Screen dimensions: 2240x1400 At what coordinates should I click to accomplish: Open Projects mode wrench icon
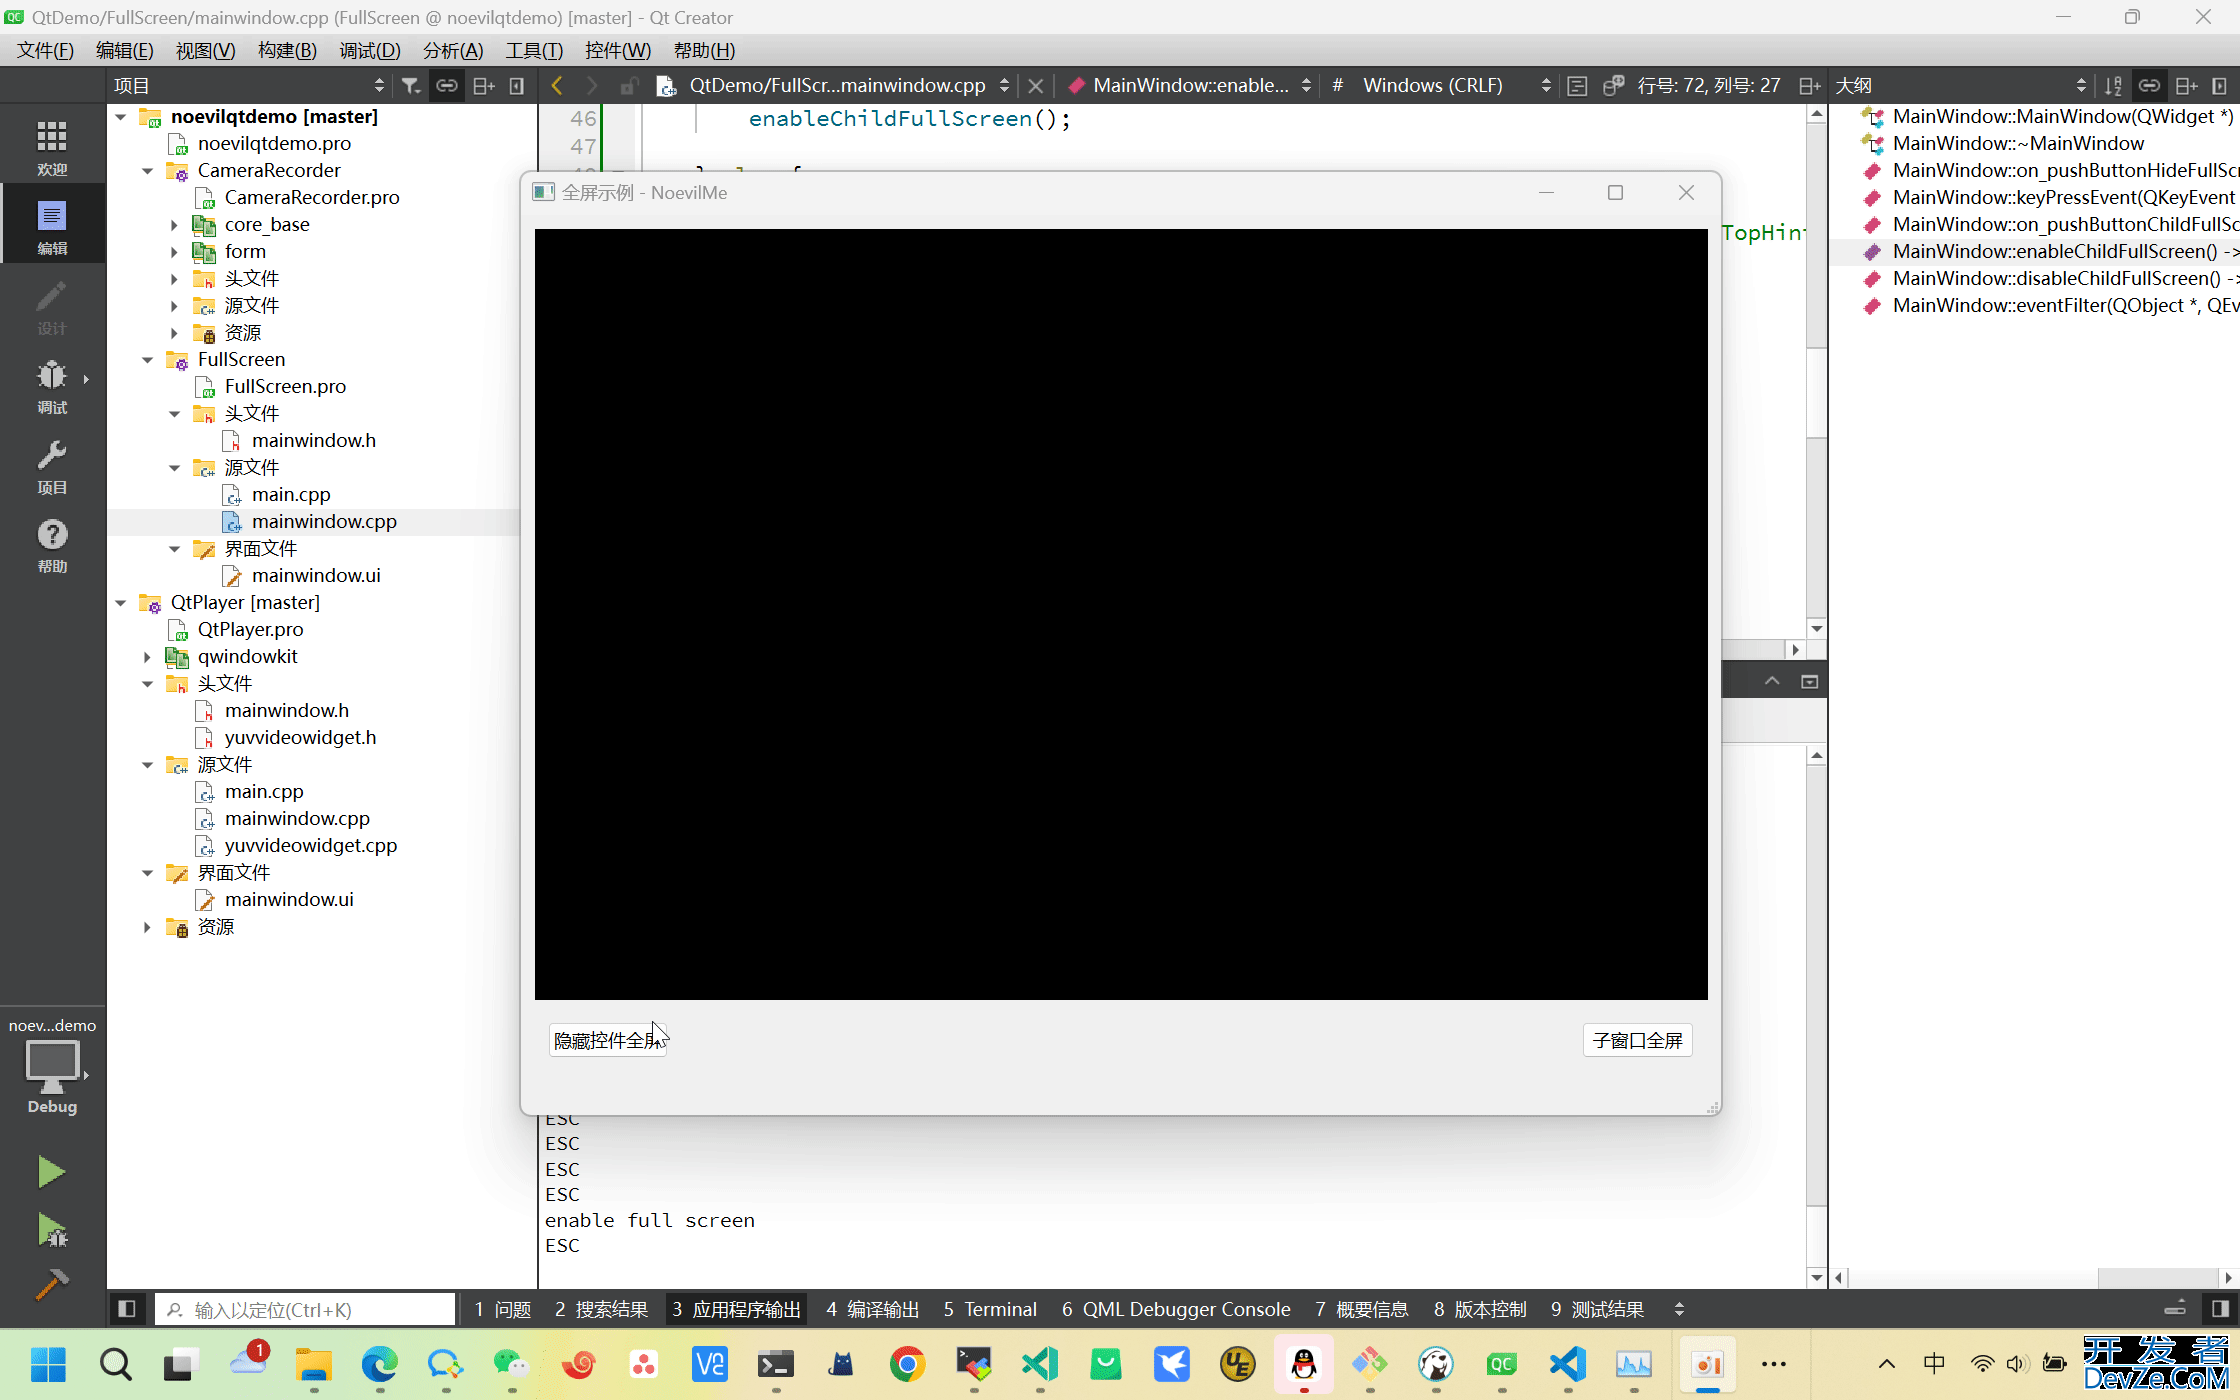(x=52, y=466)
